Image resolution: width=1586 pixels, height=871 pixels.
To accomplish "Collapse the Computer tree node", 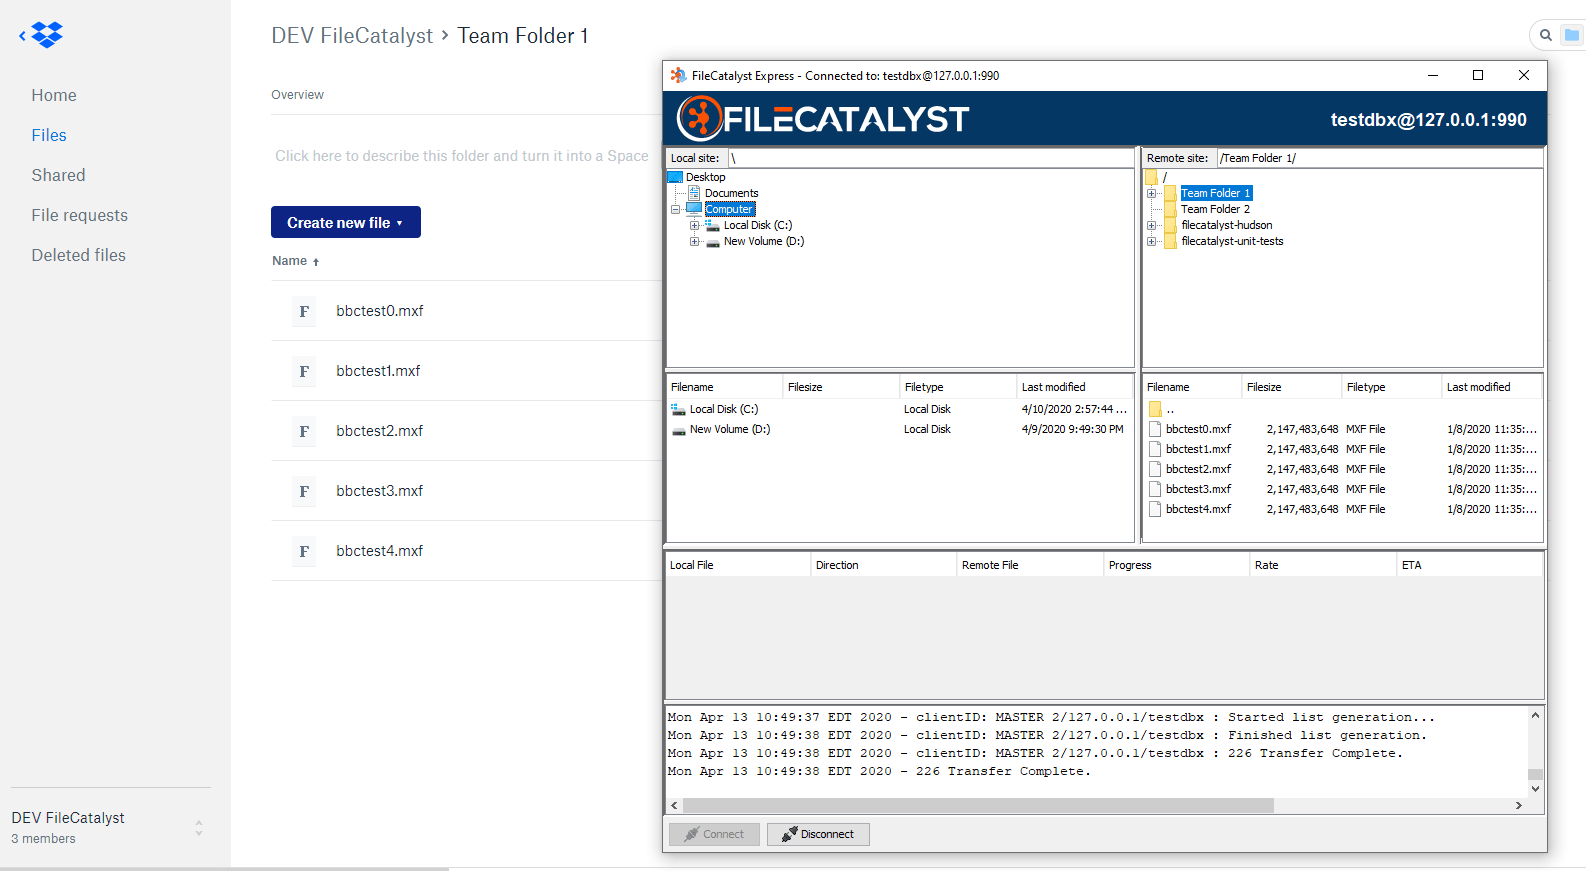I will (x=675, y=209).
